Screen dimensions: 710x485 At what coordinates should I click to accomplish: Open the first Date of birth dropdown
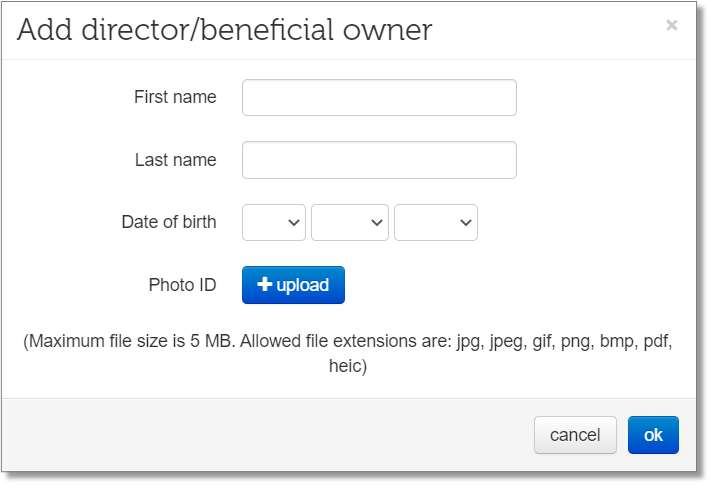(273, 222)
